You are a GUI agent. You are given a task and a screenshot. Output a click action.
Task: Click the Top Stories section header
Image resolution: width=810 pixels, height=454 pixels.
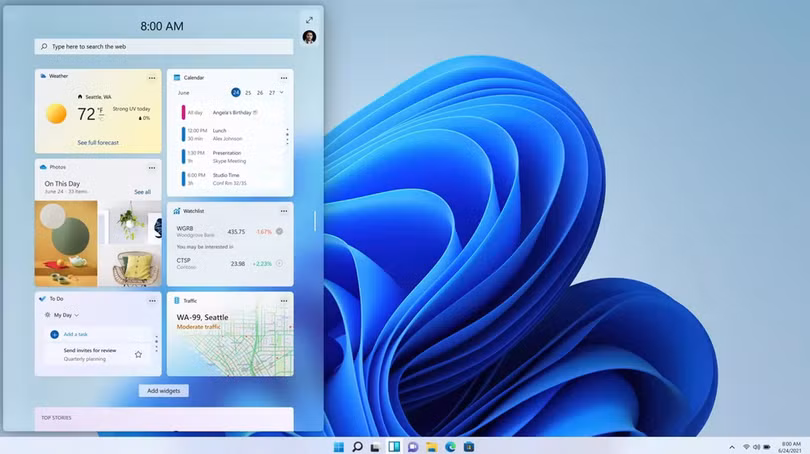56,418
